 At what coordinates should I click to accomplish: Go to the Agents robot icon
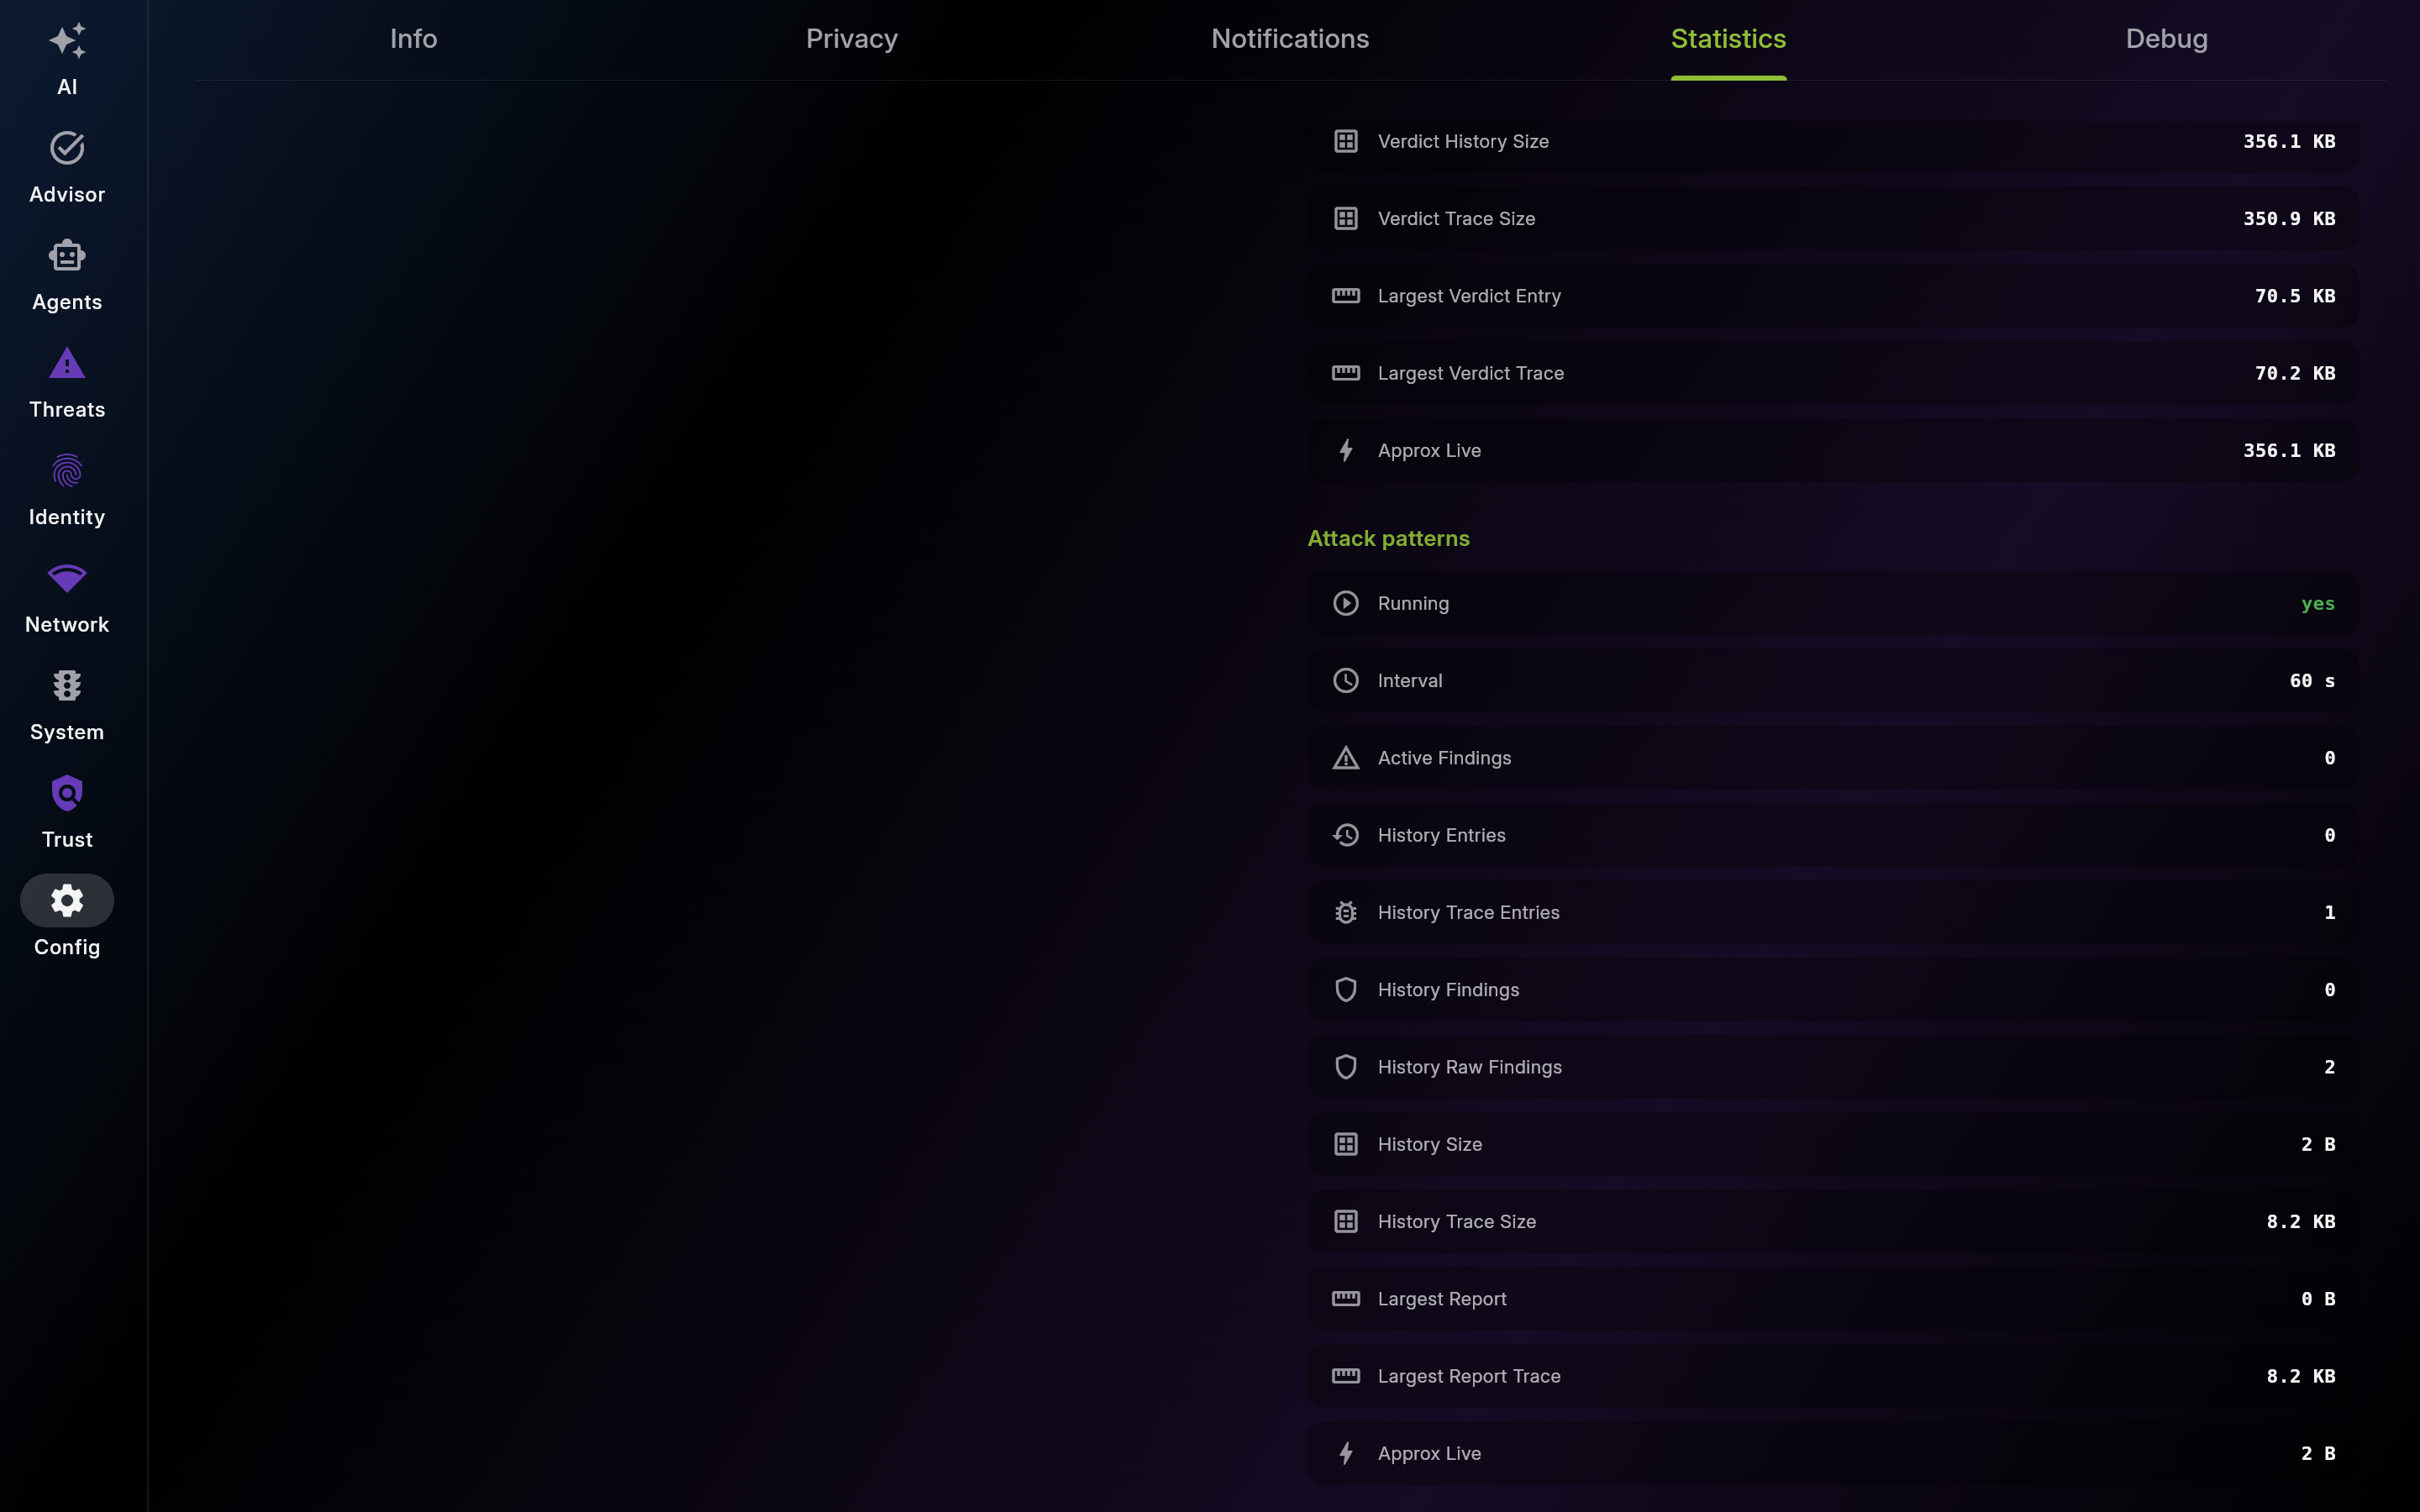tap(67, 256)
